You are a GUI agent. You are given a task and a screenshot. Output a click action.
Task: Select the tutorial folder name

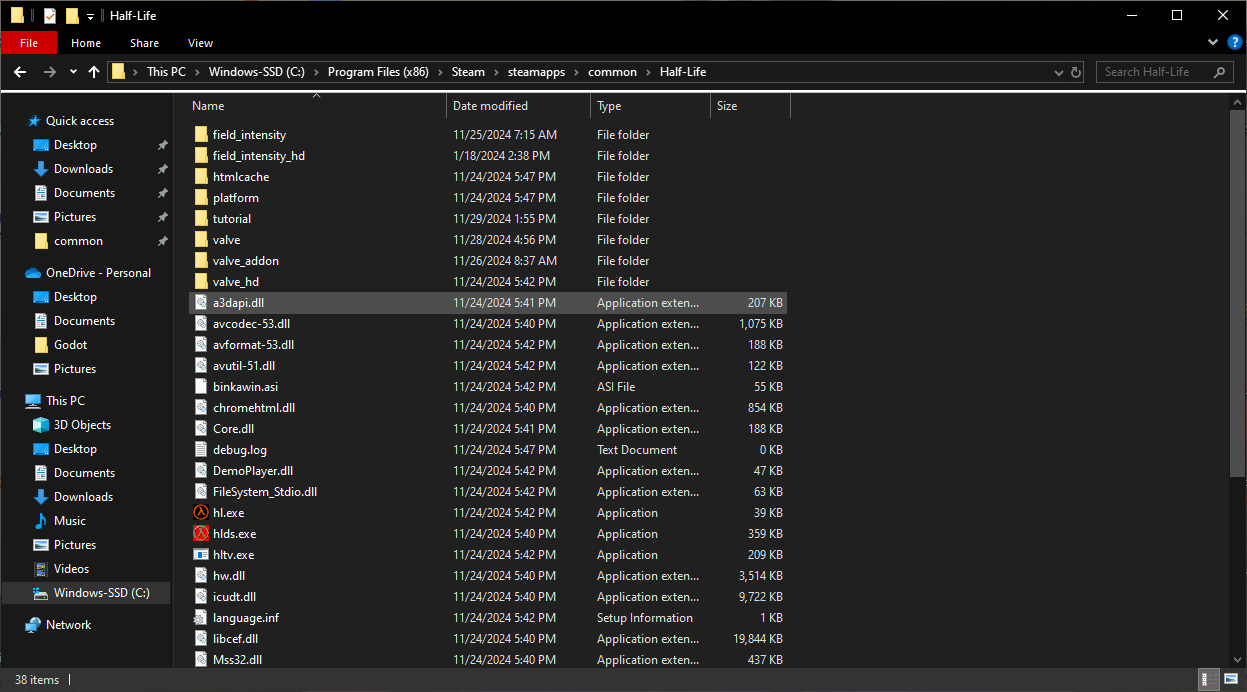click(x=232, y=219)
